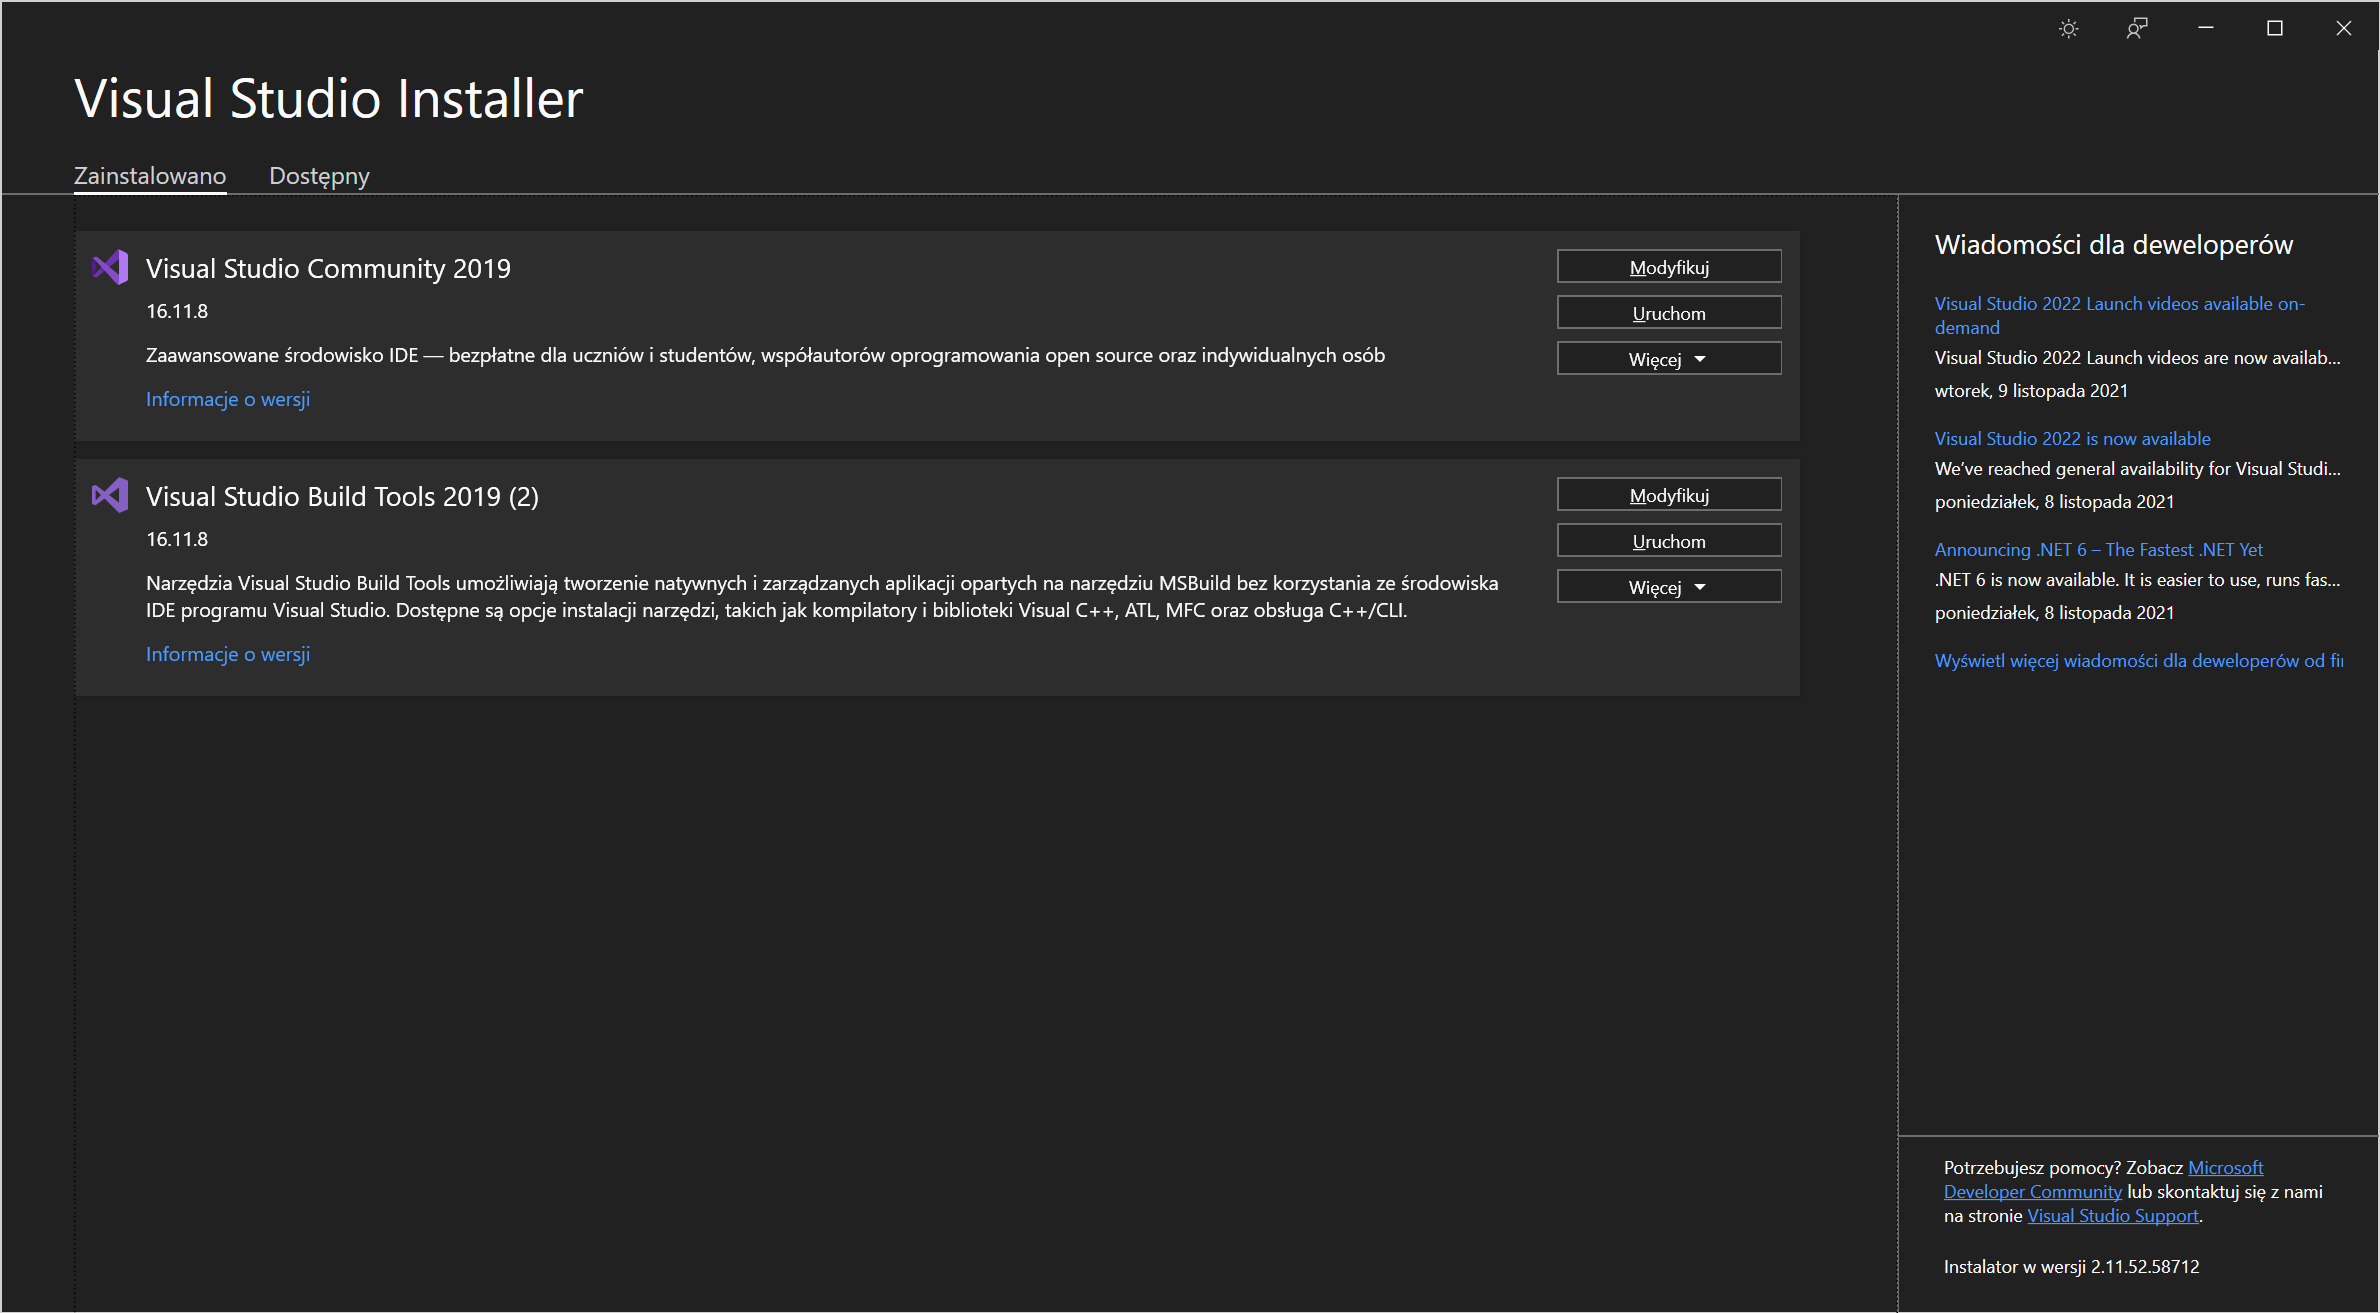Click the Visual Studio Build Tools logo

click(110, 495)
